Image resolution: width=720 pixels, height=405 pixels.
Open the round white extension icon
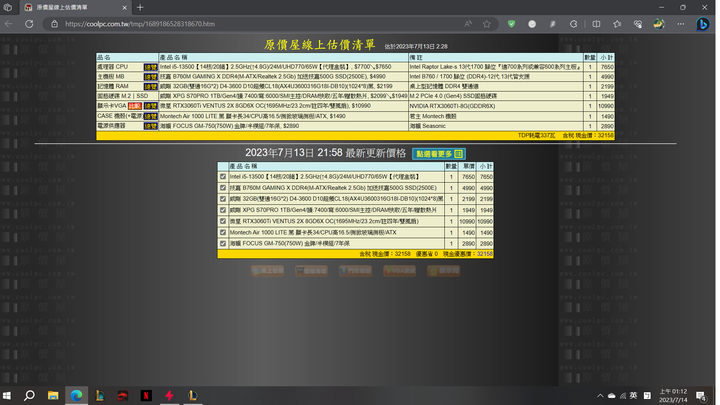tap(532, 24)
